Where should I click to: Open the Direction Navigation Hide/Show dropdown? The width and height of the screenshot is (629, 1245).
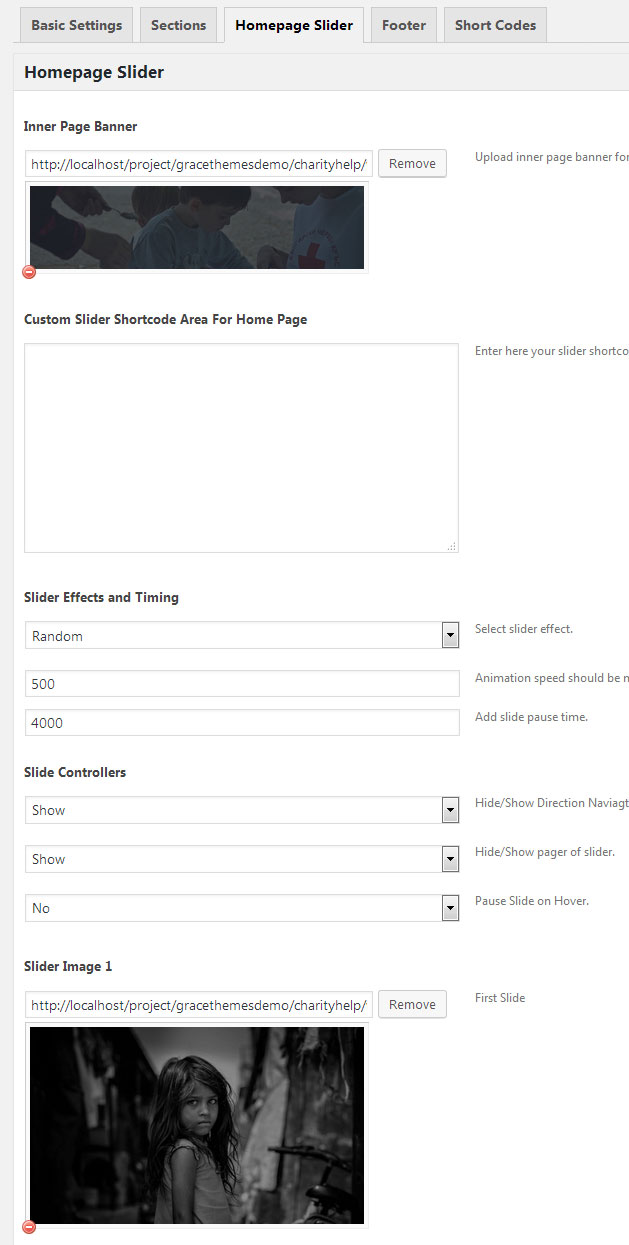(450, 810)
